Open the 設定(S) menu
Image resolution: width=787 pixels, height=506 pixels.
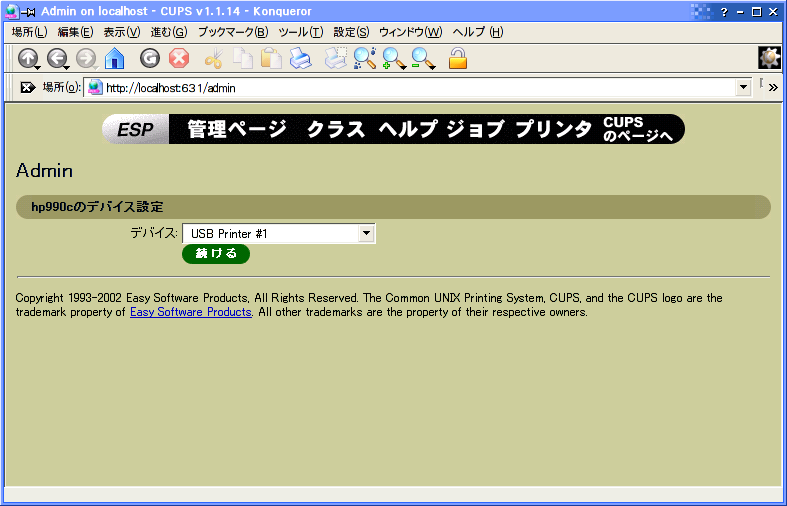[350, 32]
